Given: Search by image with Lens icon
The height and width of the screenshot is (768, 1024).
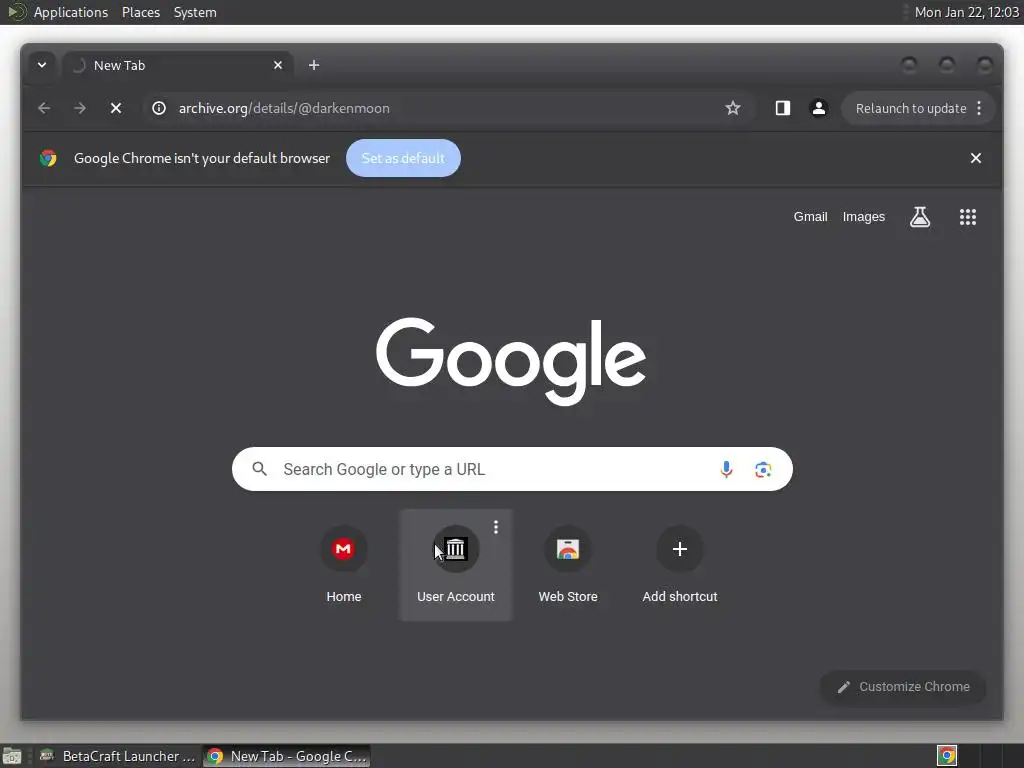Looking at the screenshot, I should coord(763,469).
